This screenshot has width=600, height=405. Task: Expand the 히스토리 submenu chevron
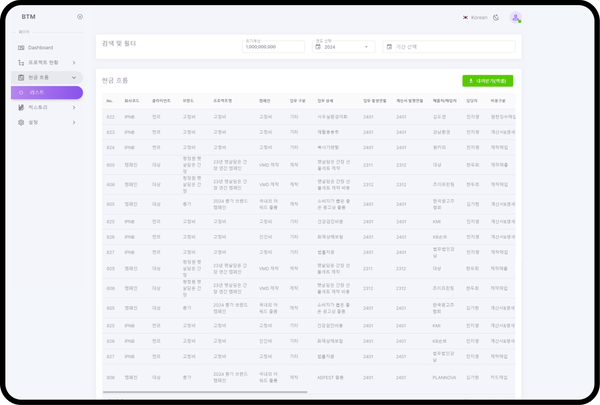(74, 108)
